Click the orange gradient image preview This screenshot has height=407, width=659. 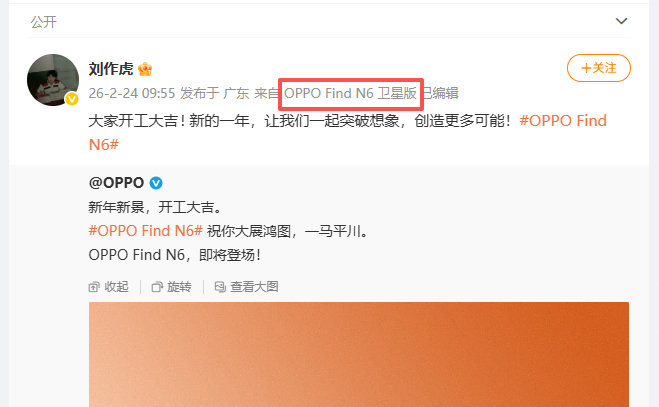358,354
